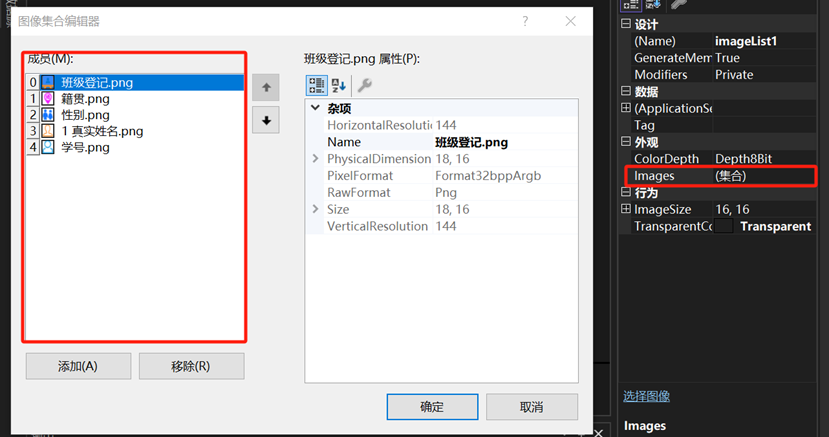Click 添加(A) button
829x437 pixels.
point(78,366)
